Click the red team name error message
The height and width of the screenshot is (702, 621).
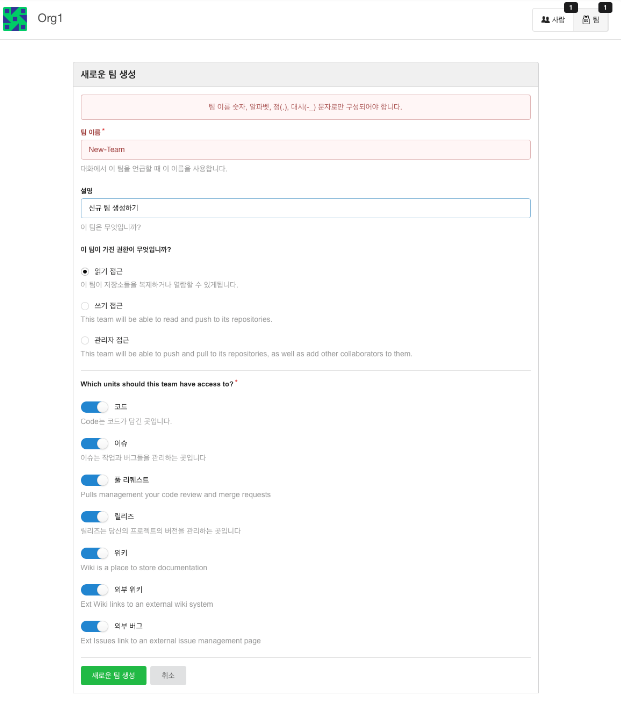[305, 107]
